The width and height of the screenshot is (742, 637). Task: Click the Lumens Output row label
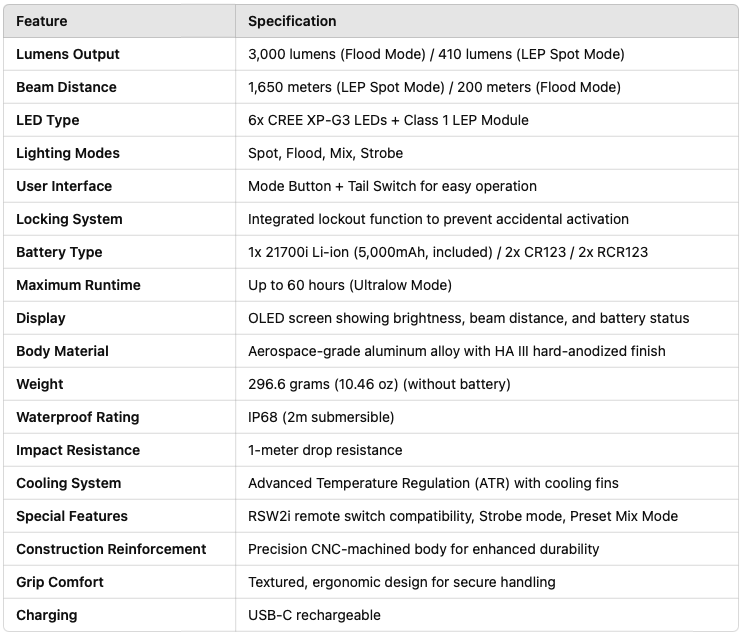coord(67,54)
